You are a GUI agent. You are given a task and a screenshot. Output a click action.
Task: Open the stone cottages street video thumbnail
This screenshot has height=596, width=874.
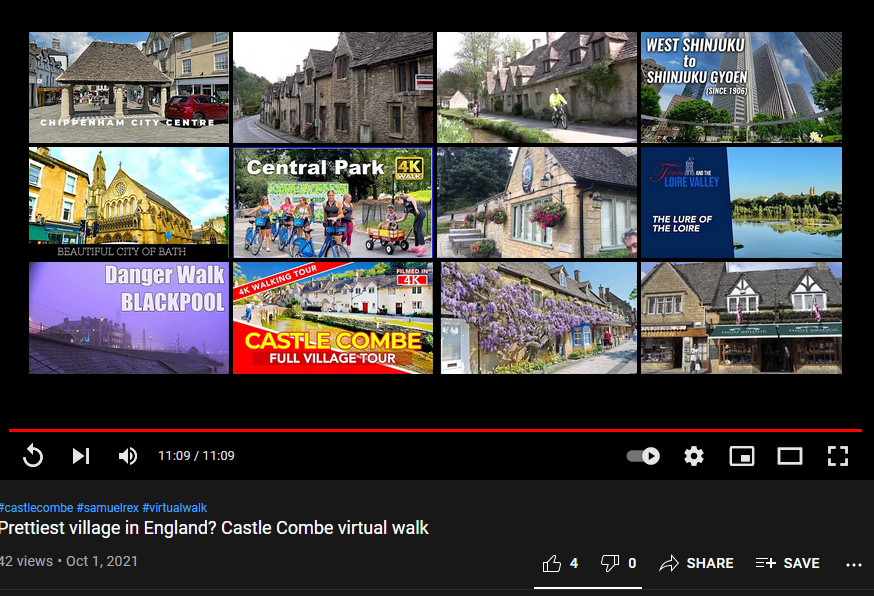333,87
